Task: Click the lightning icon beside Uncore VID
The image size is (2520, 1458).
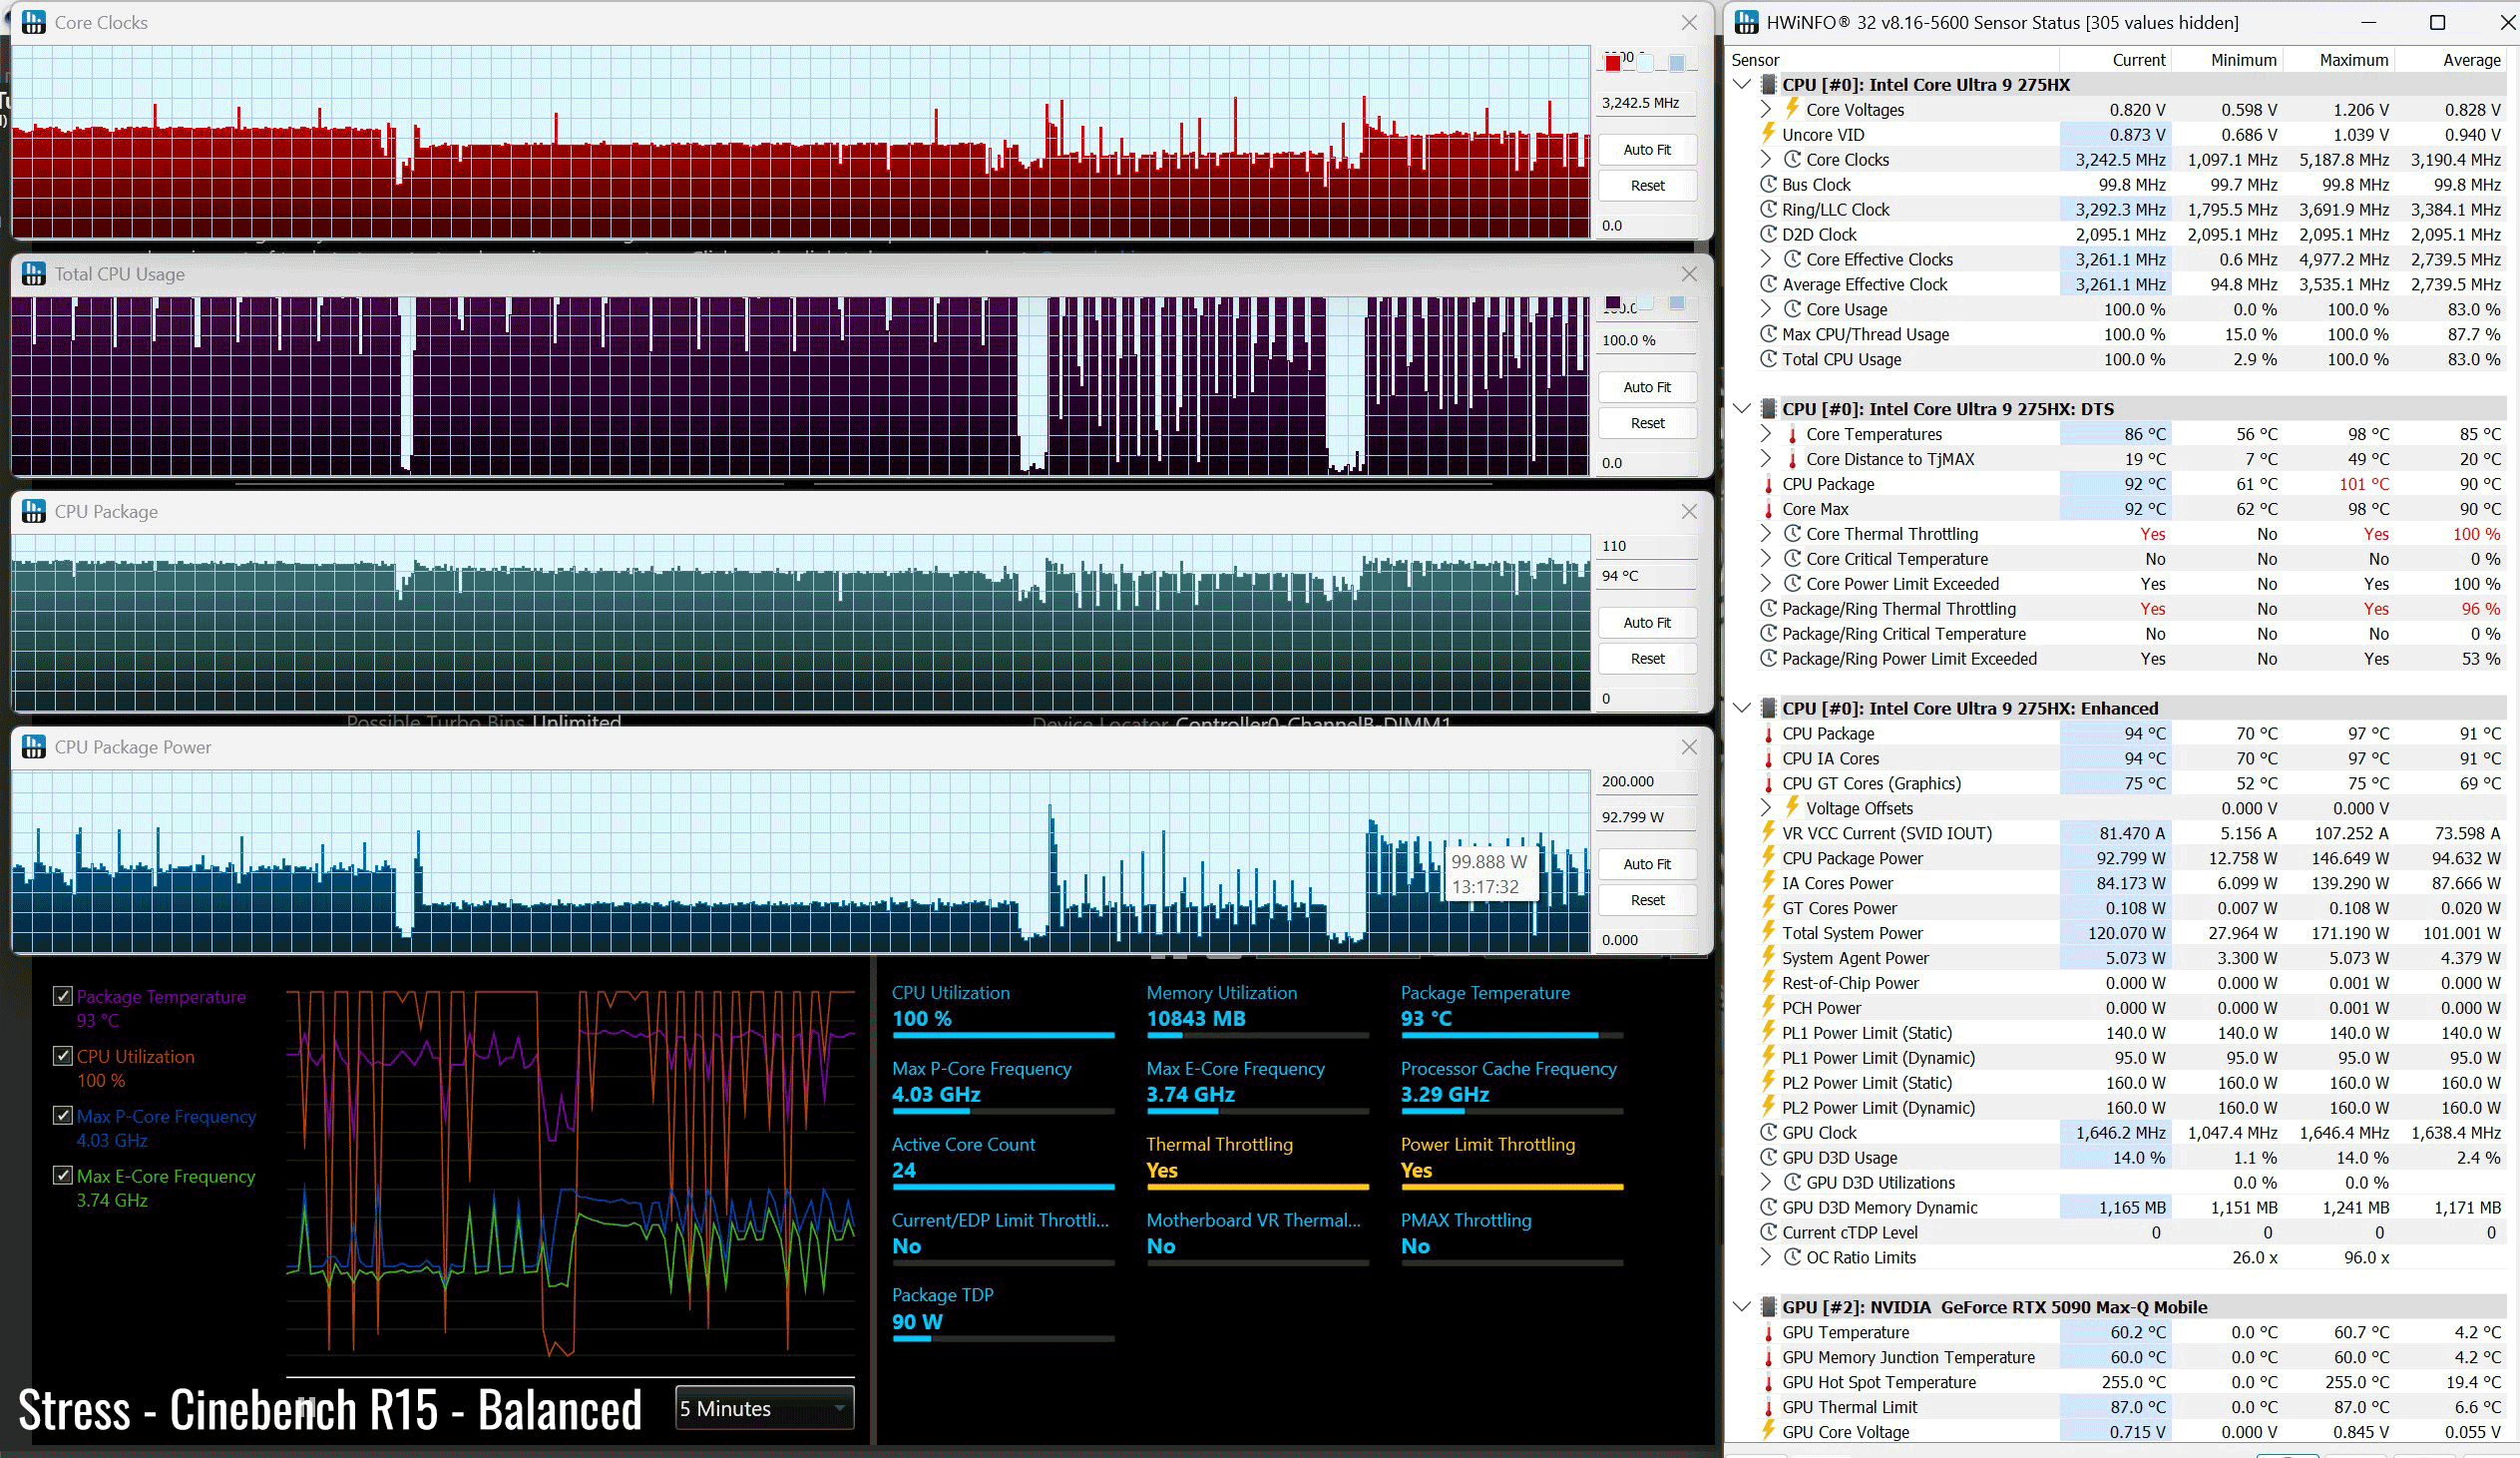Action: click(1768, 134)
